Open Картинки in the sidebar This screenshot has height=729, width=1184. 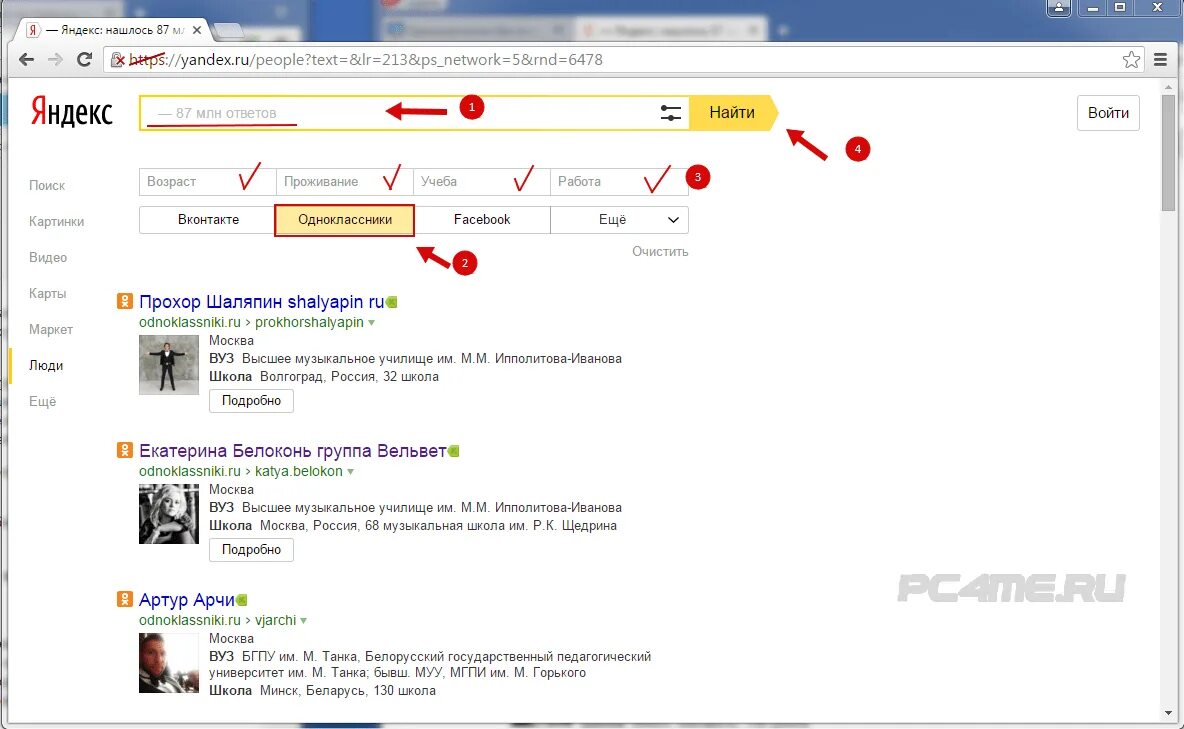tap(57, 221)
